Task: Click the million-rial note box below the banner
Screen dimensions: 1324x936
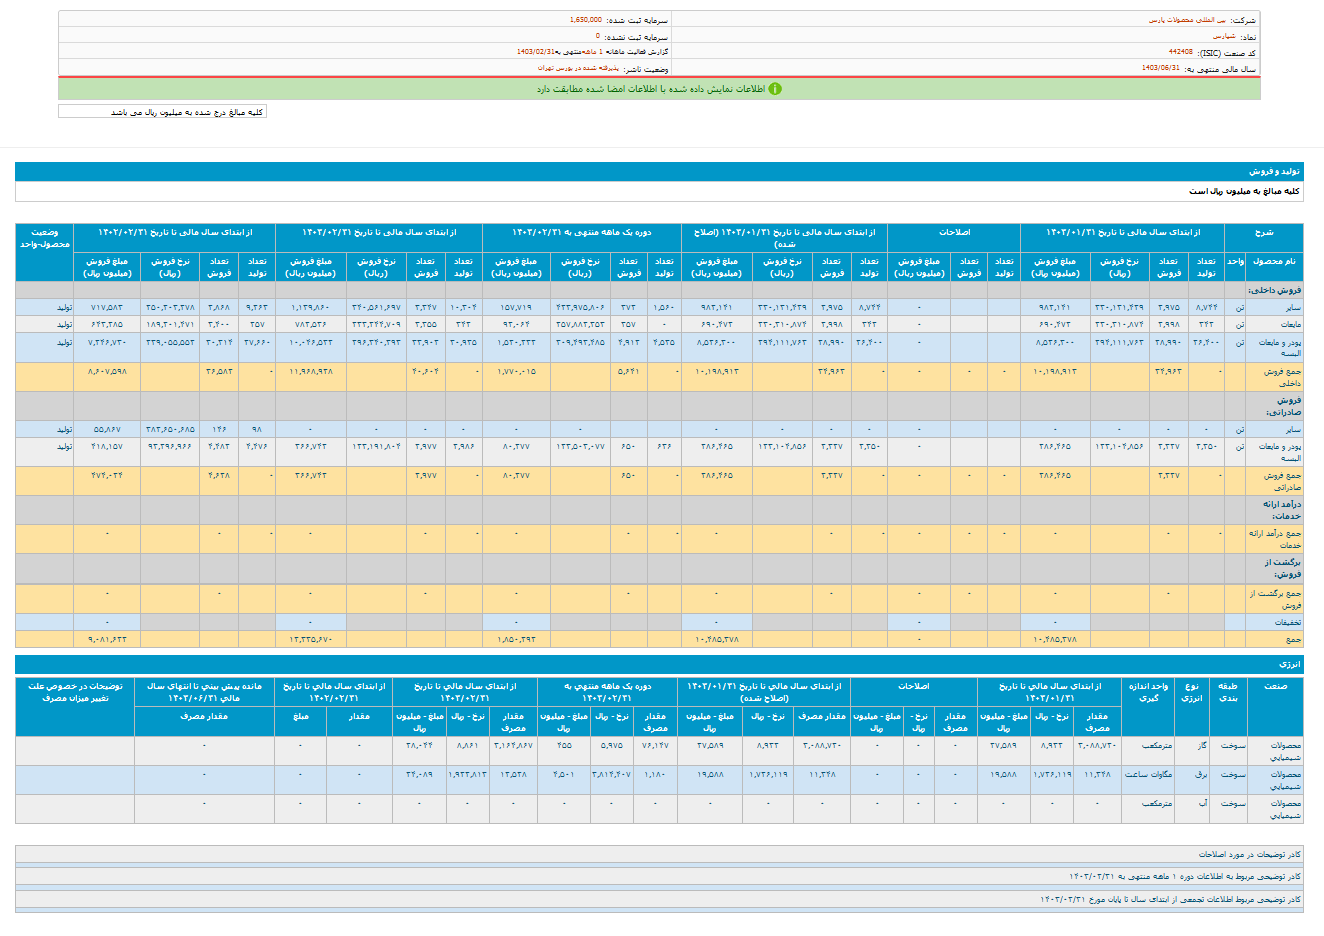Action: tap(163, 112)
